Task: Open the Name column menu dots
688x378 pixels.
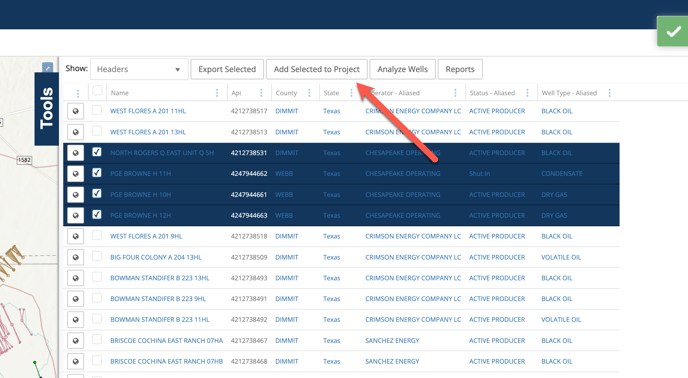Action: 217,93
